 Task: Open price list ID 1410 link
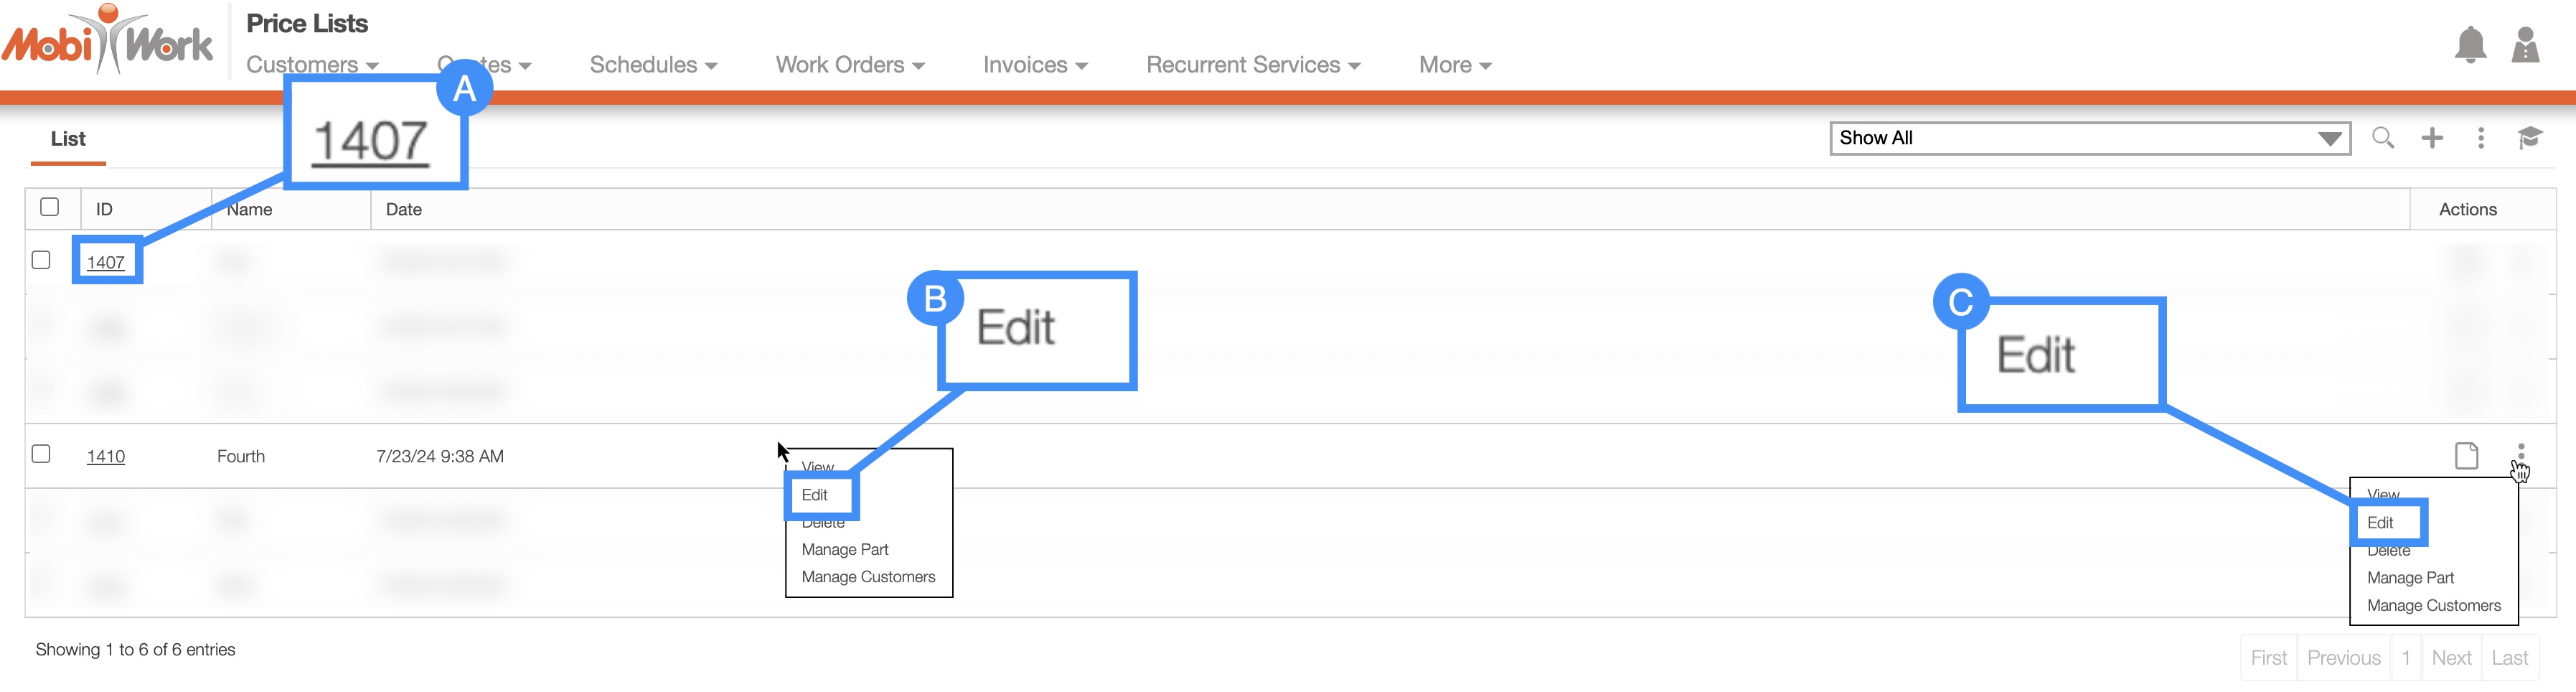[106, 457]
